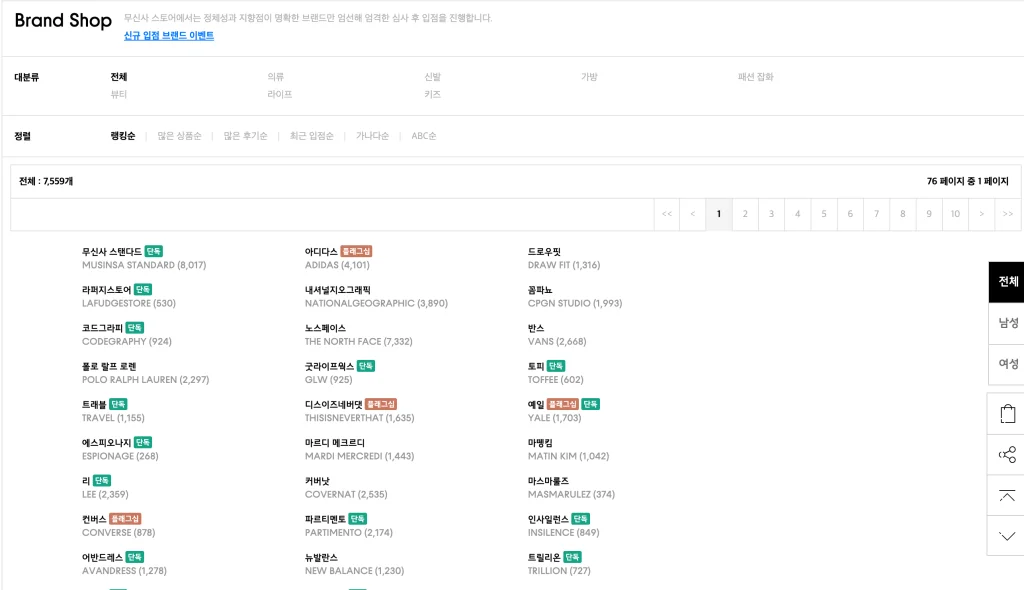Sort brands by 많은 후기순
Screen dimensions: 1024x590
[x=246, y=136]
